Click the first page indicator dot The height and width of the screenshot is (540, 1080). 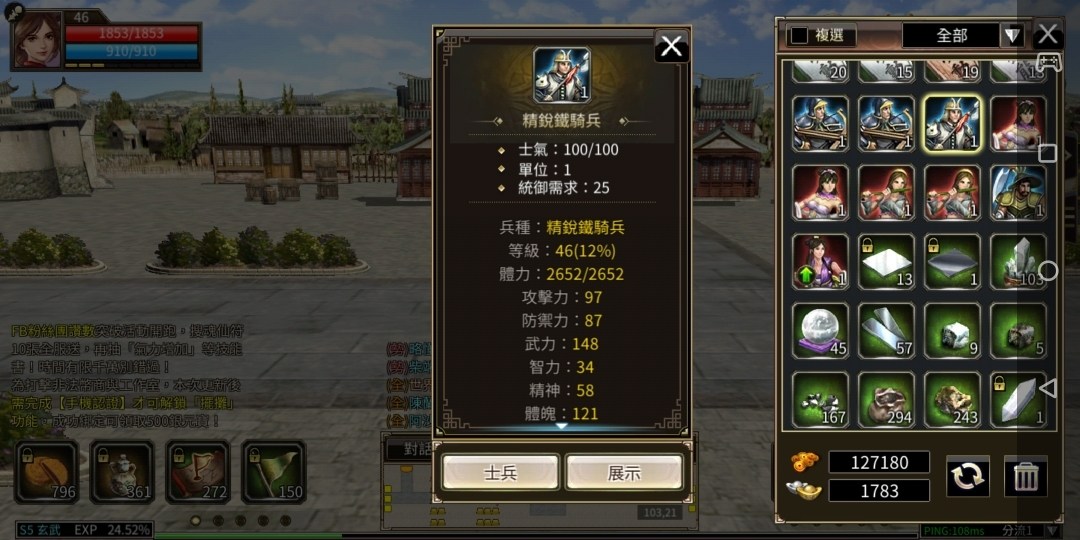[196, 521]
